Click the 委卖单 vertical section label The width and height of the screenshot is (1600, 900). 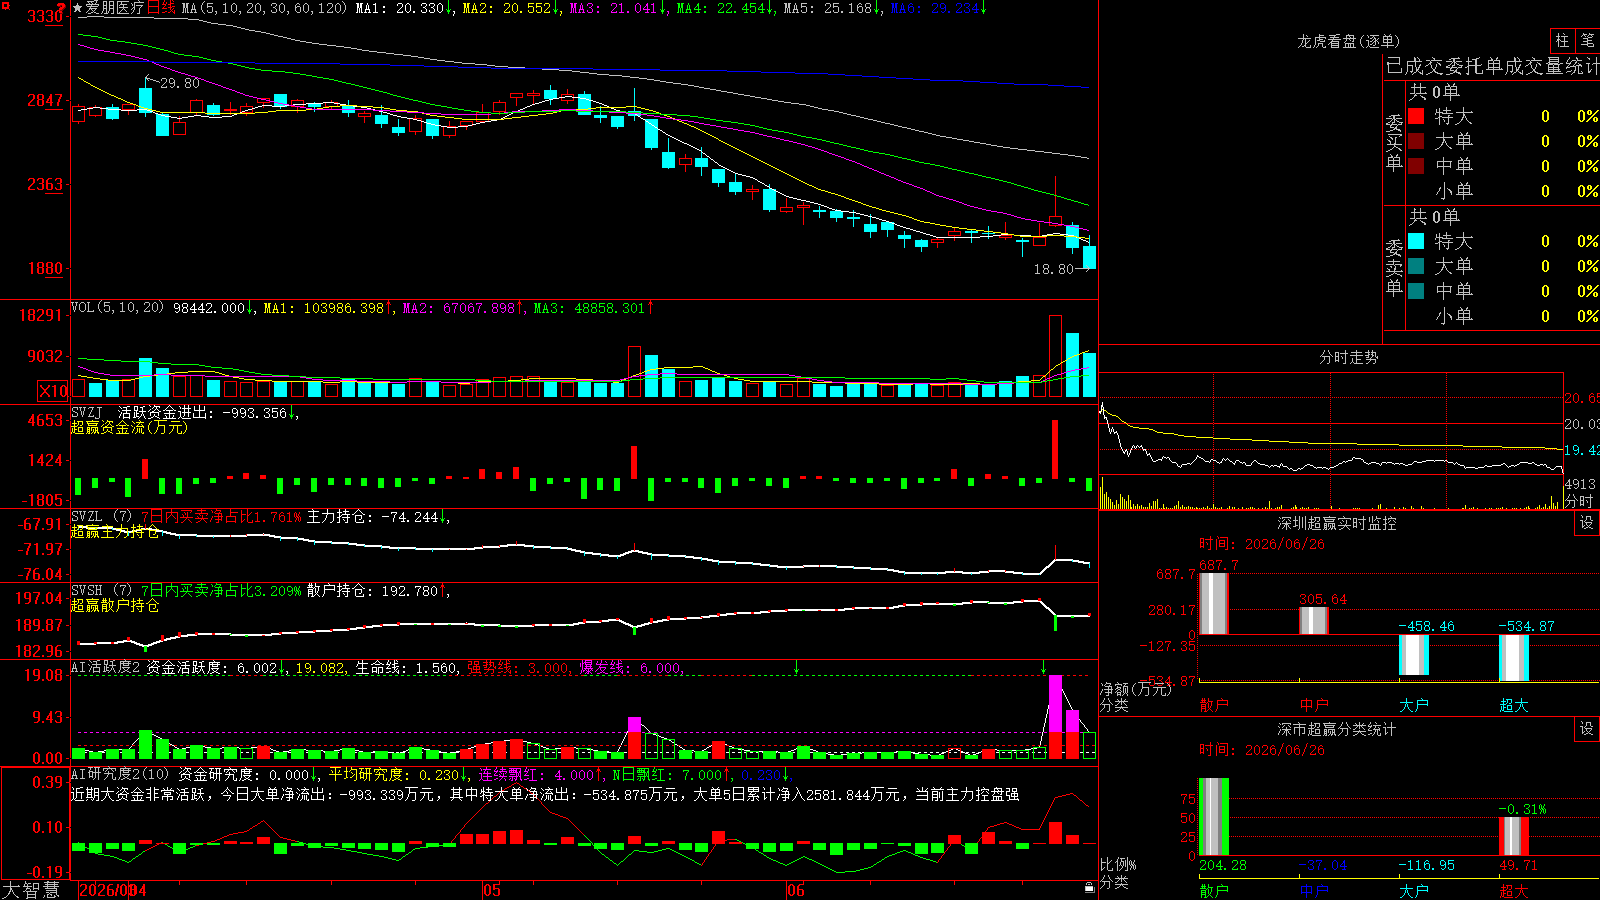point(1394,267)
